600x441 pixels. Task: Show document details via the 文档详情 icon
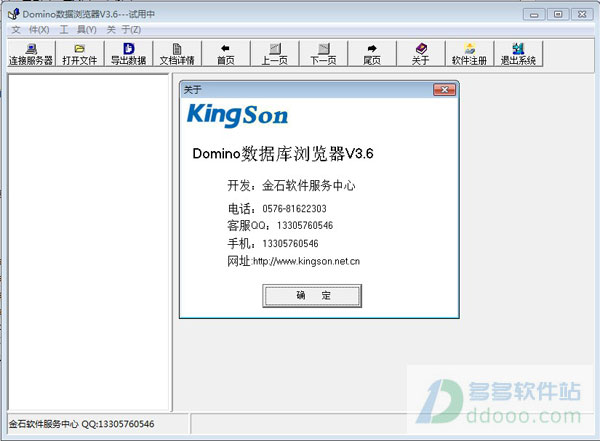pos(177,54)
